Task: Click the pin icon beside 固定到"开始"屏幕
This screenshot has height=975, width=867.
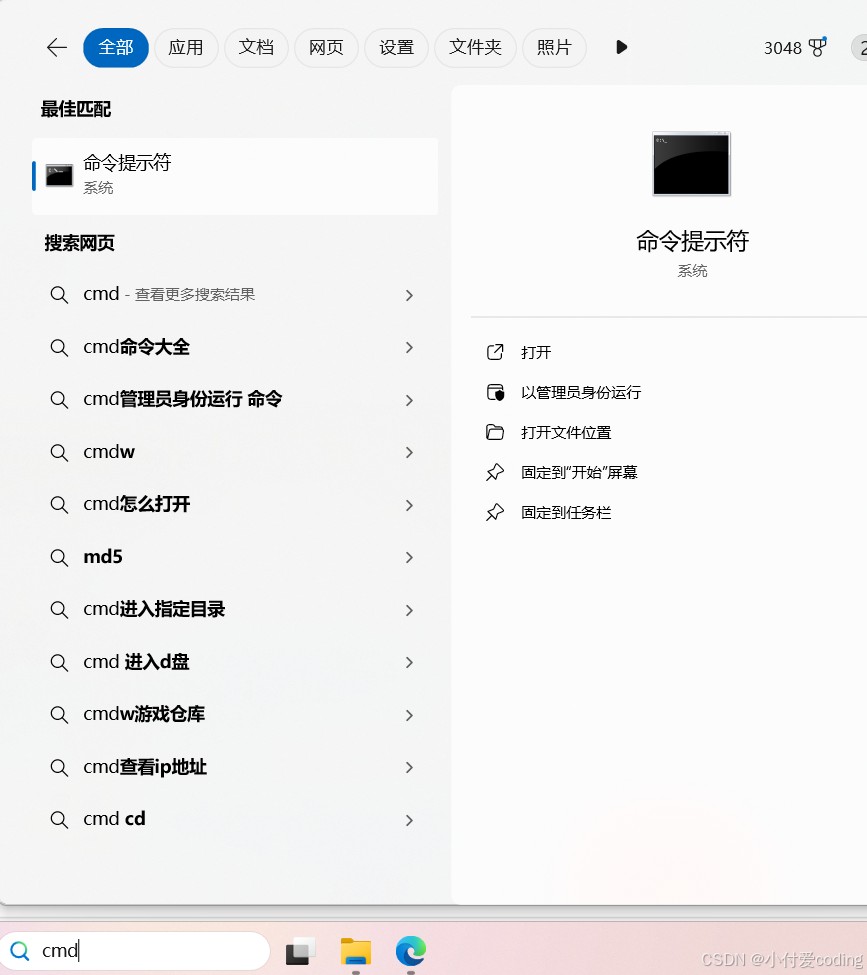Action: (x=495, y=473)
